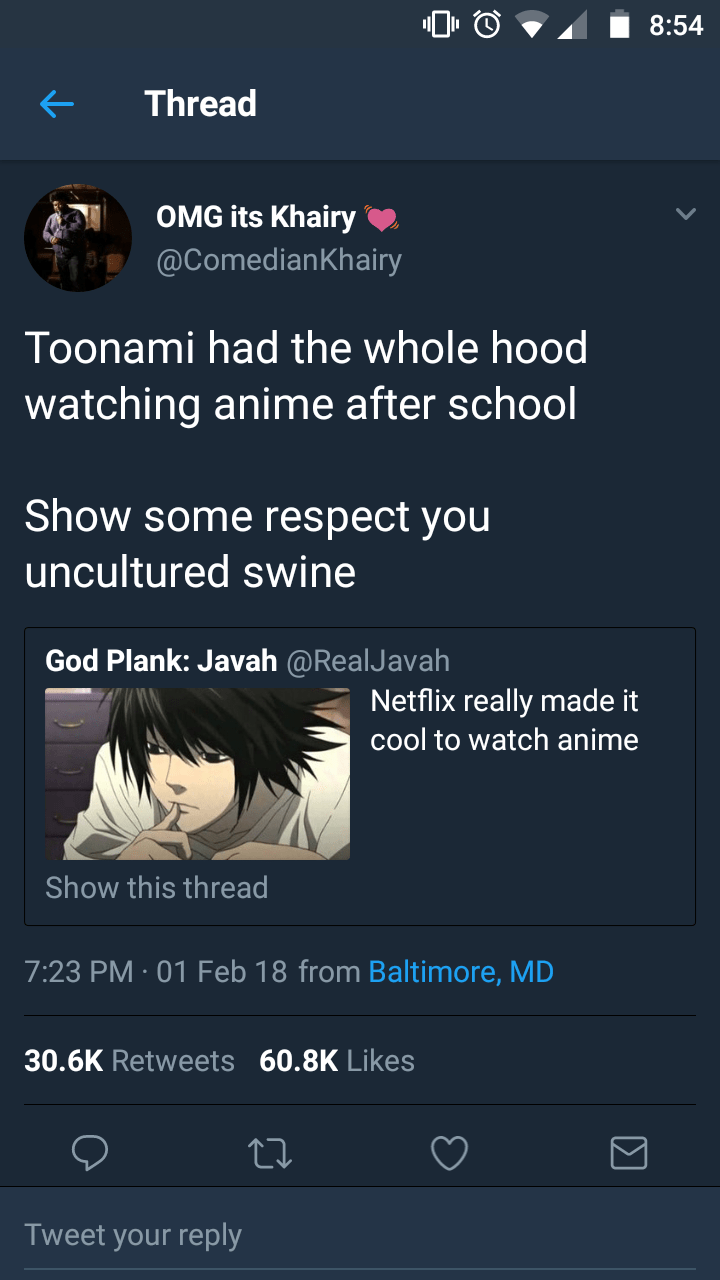720x1280 pixels.
Task: Tap the back arrow icon
Action: point(57,104)
